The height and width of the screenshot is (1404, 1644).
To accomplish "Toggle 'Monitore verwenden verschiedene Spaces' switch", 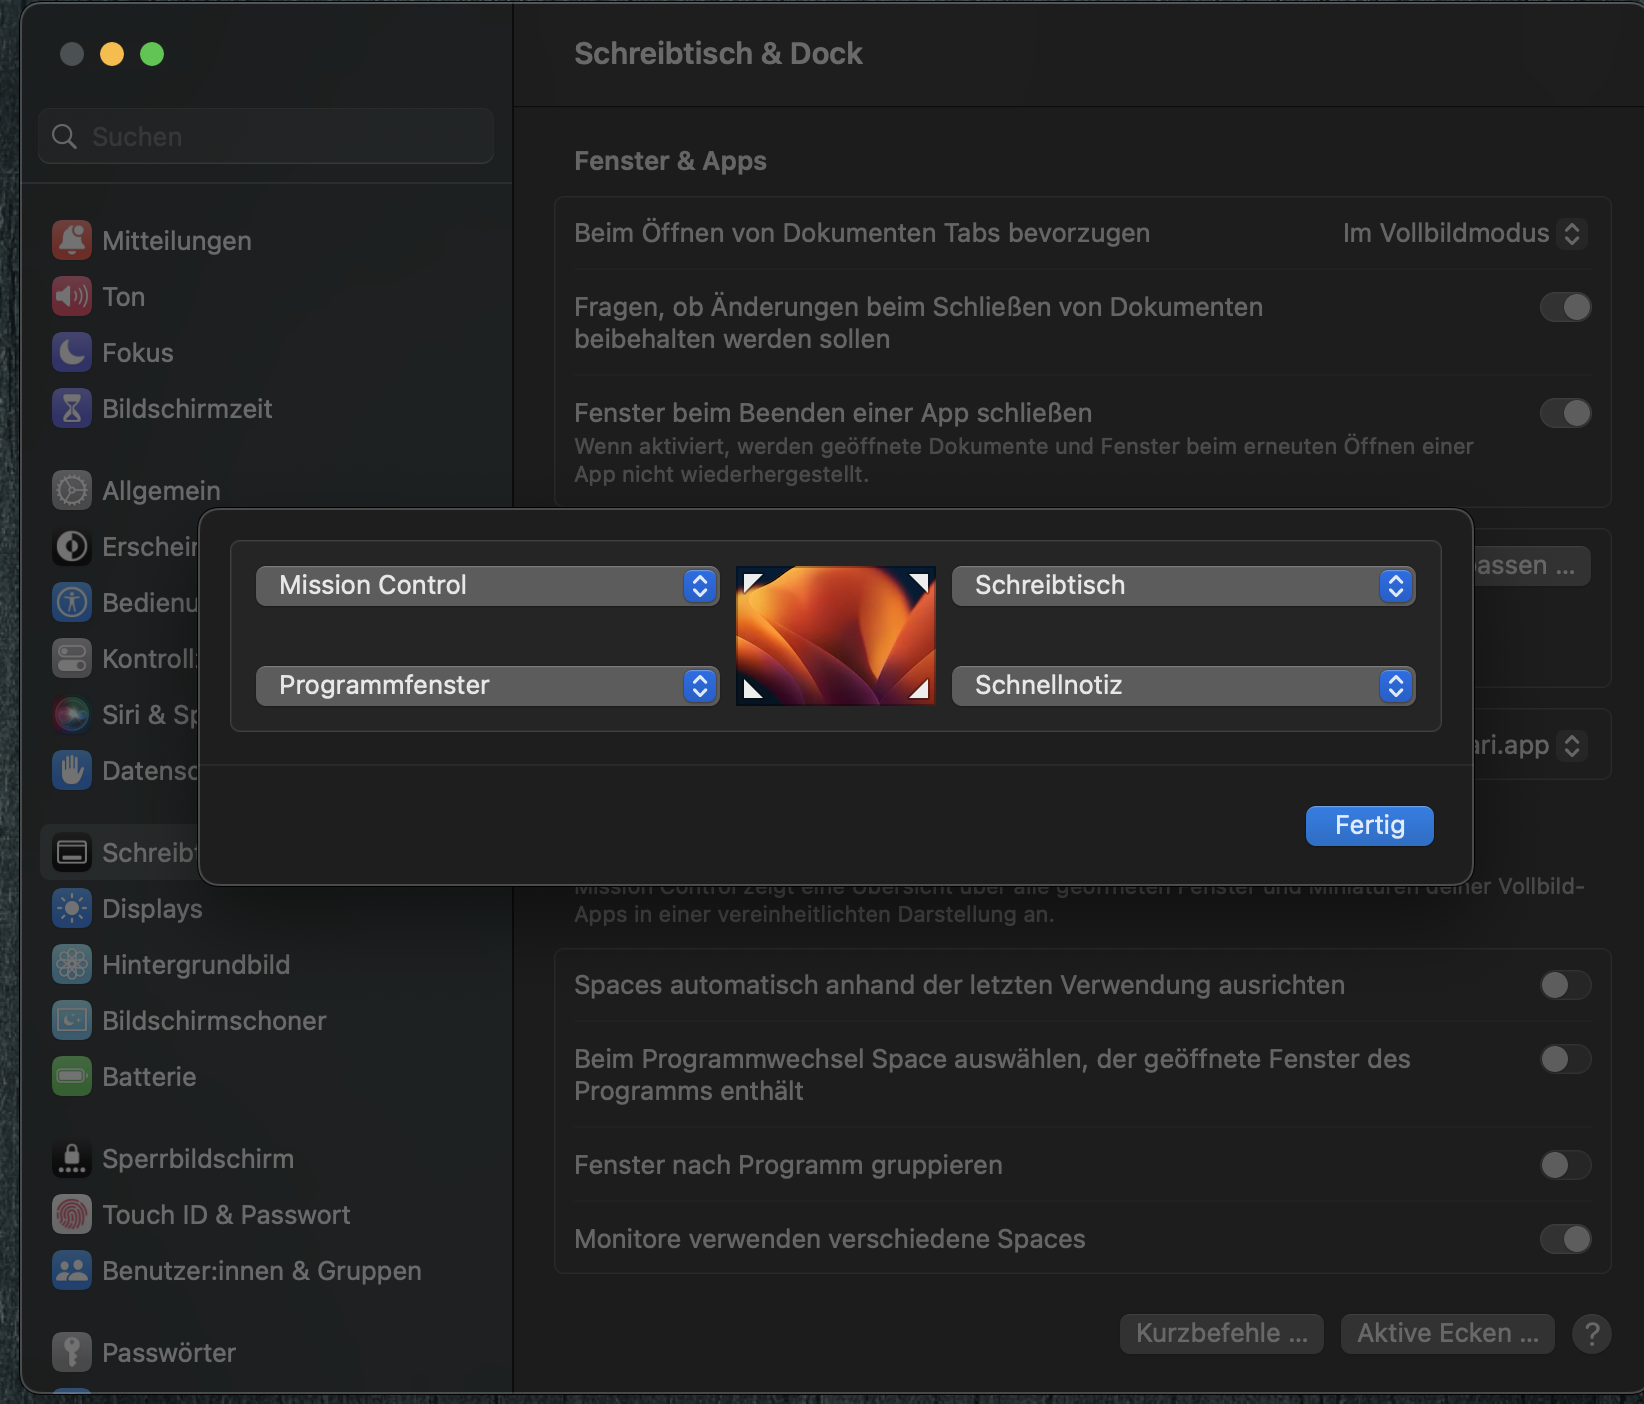I will pyautogui.click(x=1565, y=1239).
